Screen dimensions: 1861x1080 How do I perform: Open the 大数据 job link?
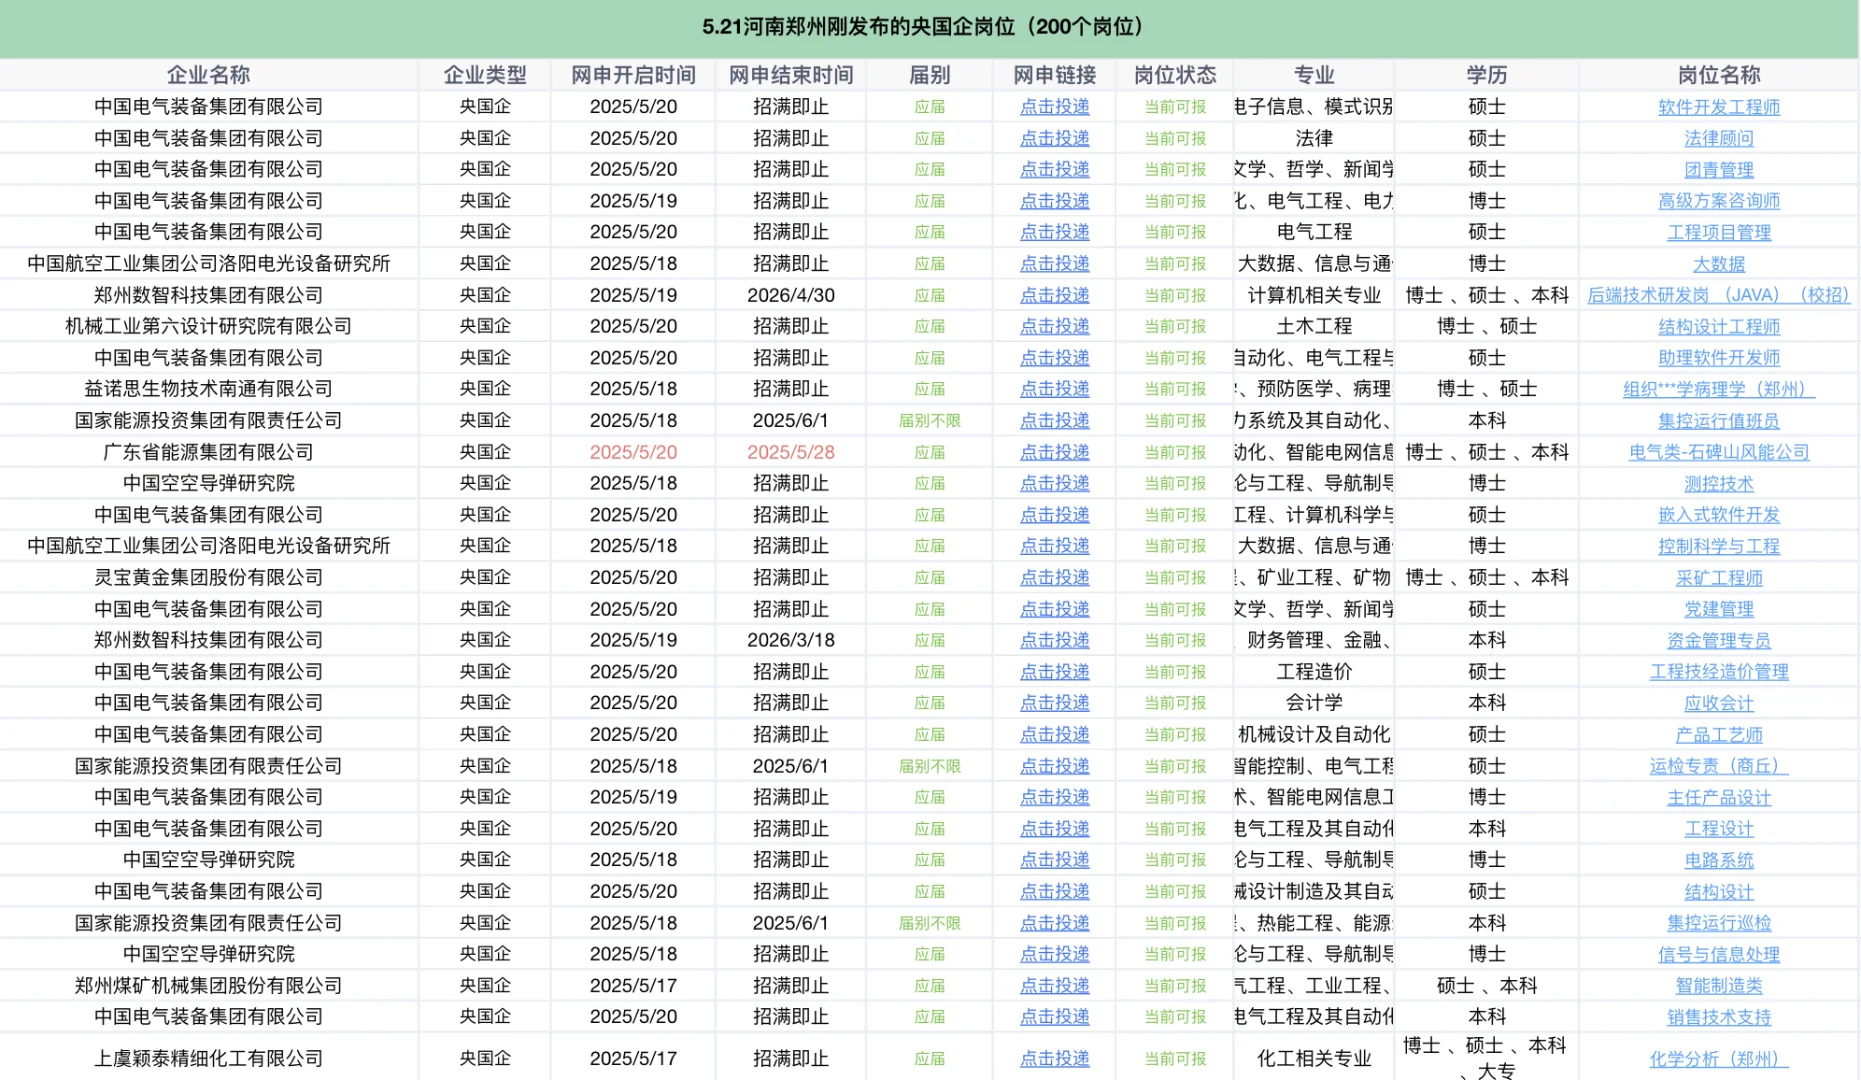tap(1718, 264)
